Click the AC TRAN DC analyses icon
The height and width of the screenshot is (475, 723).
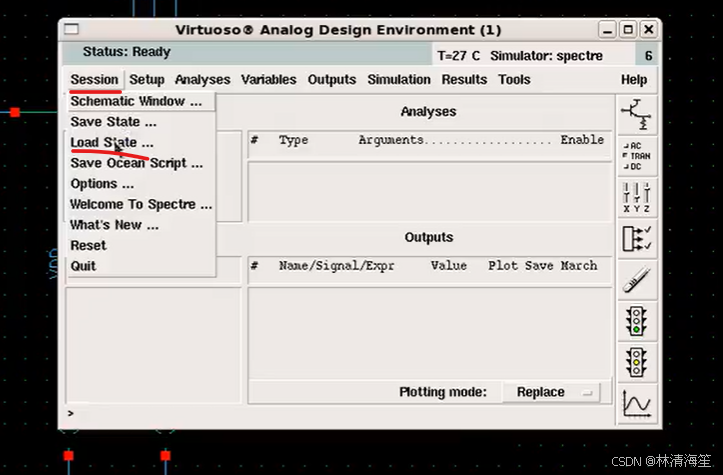click(636, 156)
